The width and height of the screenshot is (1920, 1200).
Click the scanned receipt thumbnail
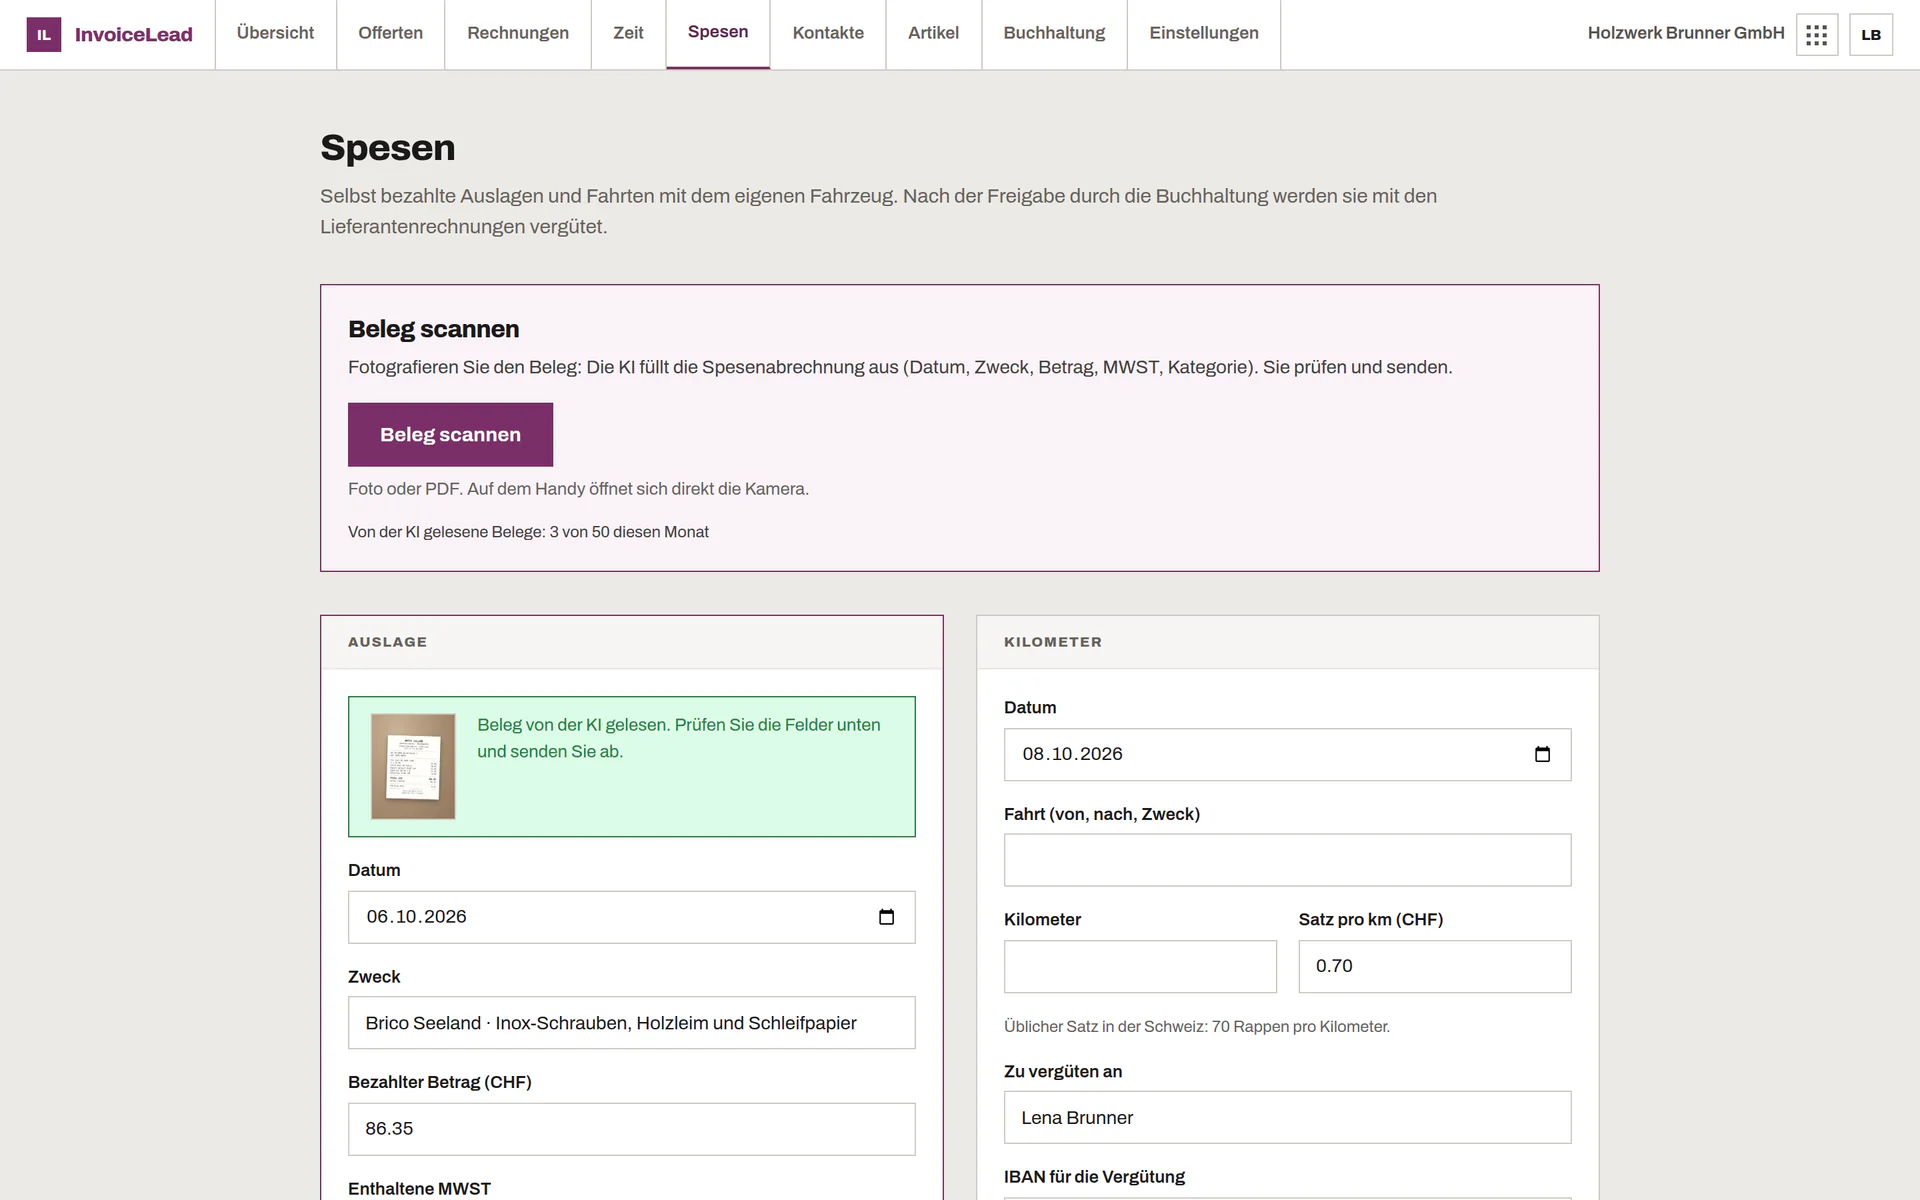[413, 766]
